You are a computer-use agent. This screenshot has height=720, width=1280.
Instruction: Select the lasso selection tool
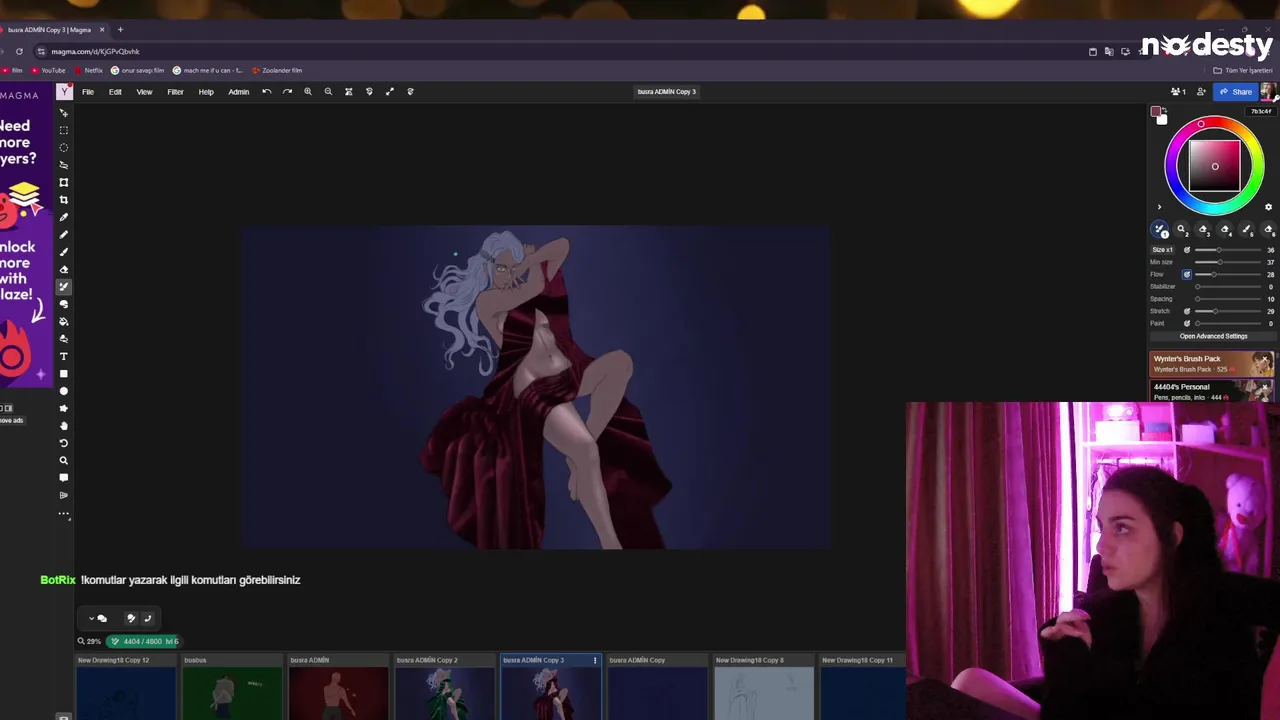64,165
